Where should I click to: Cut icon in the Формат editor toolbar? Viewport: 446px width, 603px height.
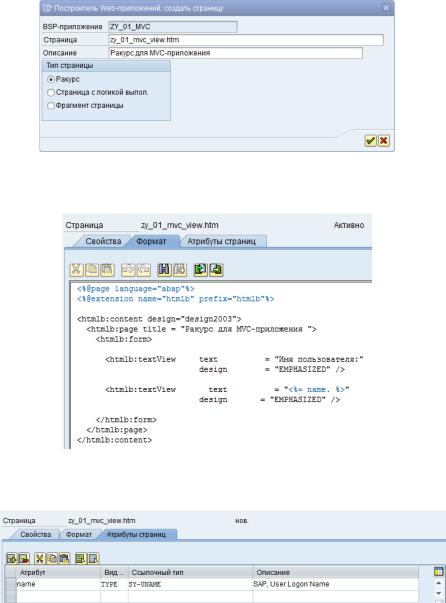coord(77,270)
